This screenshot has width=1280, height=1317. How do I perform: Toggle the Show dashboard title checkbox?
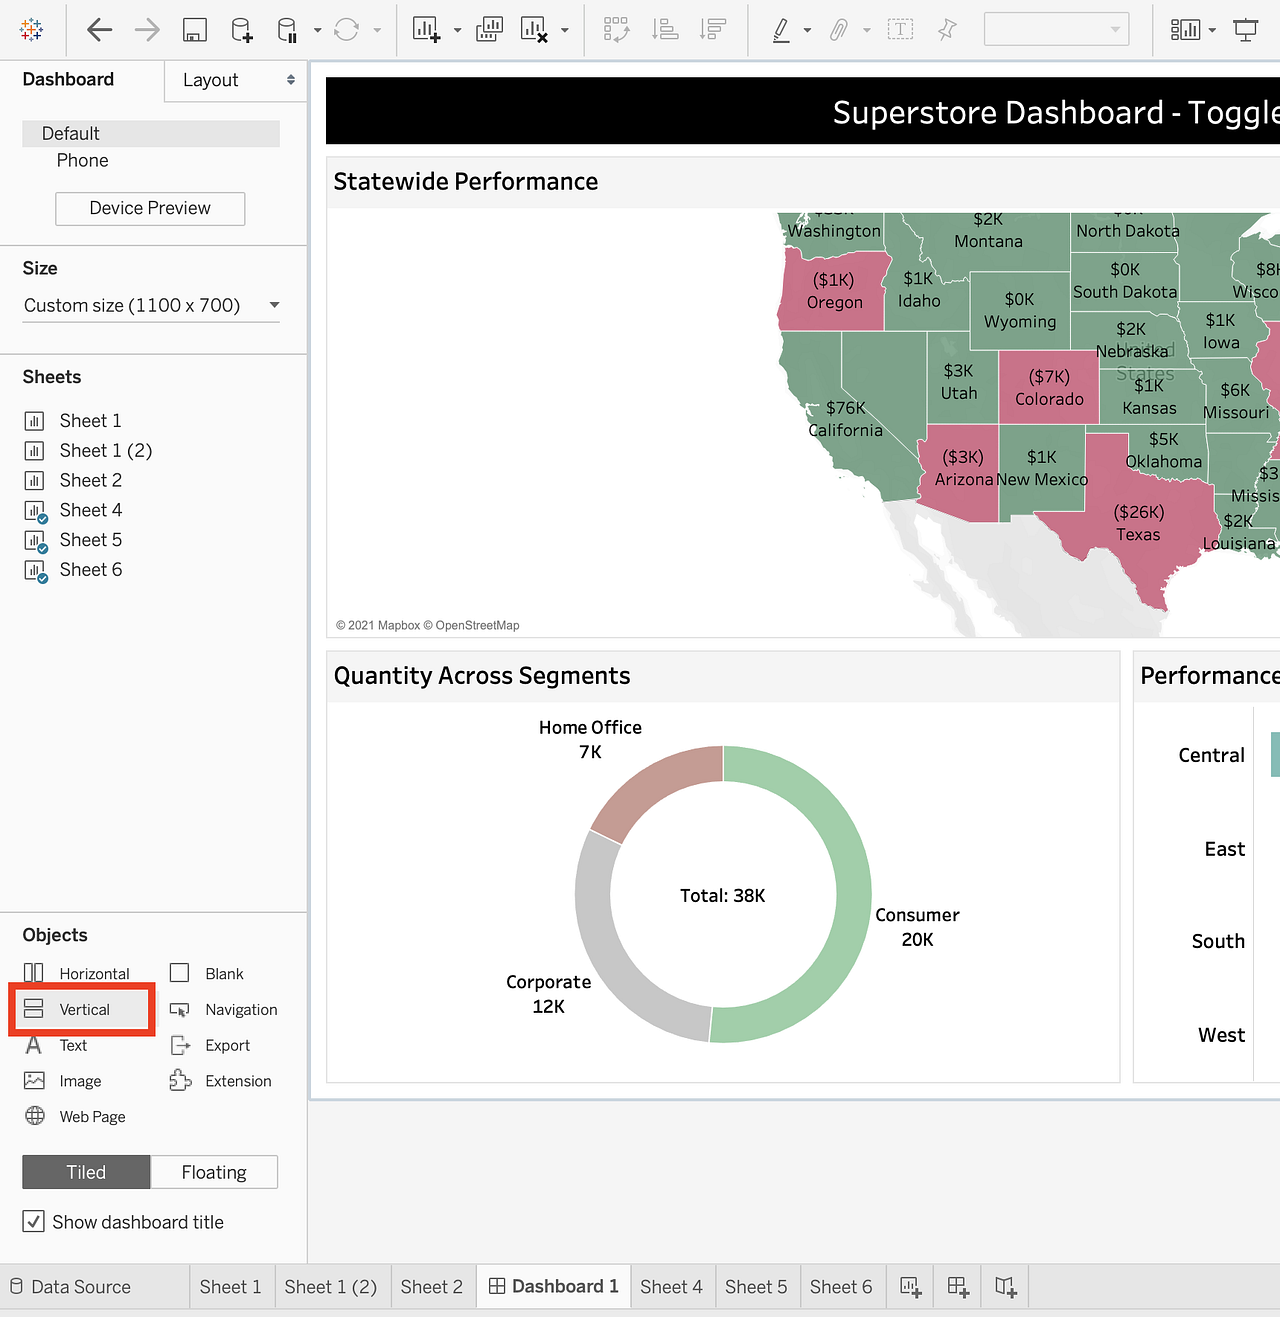point(33,1221)
